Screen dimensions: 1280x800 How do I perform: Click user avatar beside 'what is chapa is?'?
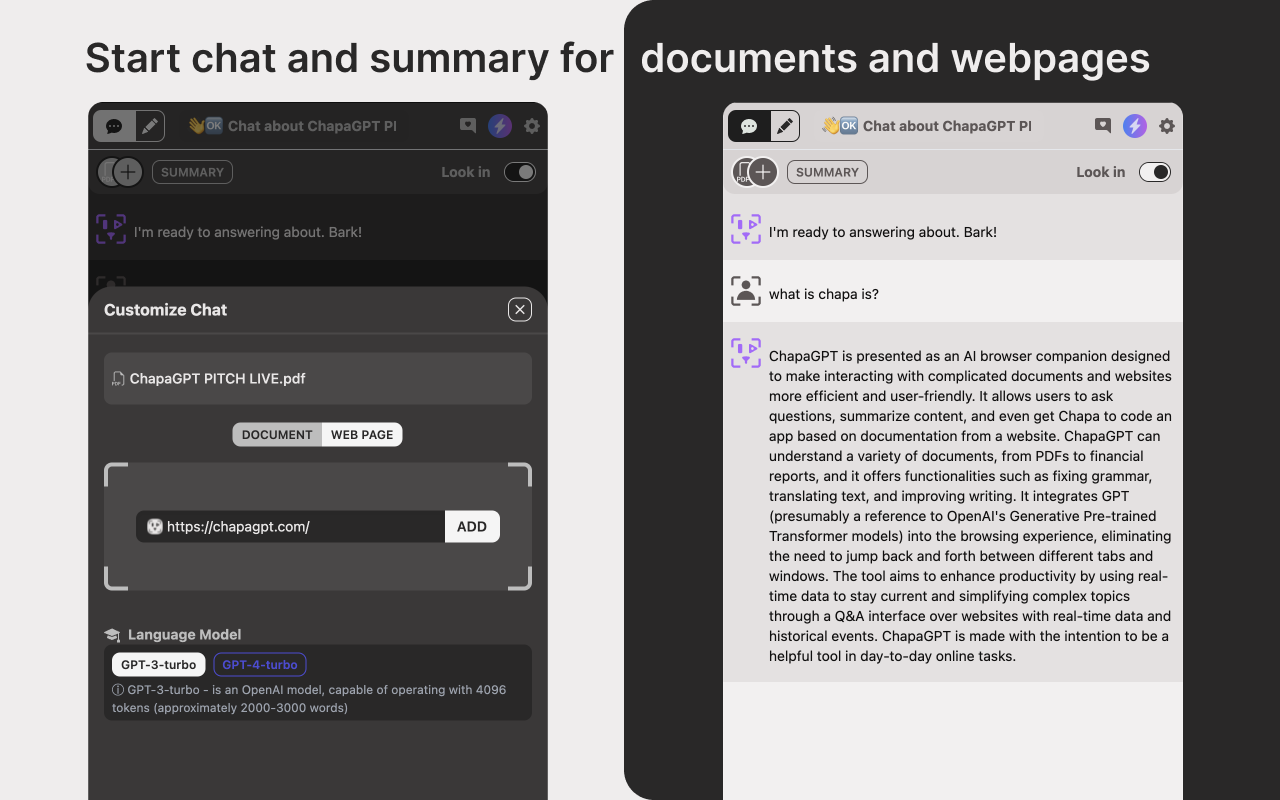click(746, 291)
